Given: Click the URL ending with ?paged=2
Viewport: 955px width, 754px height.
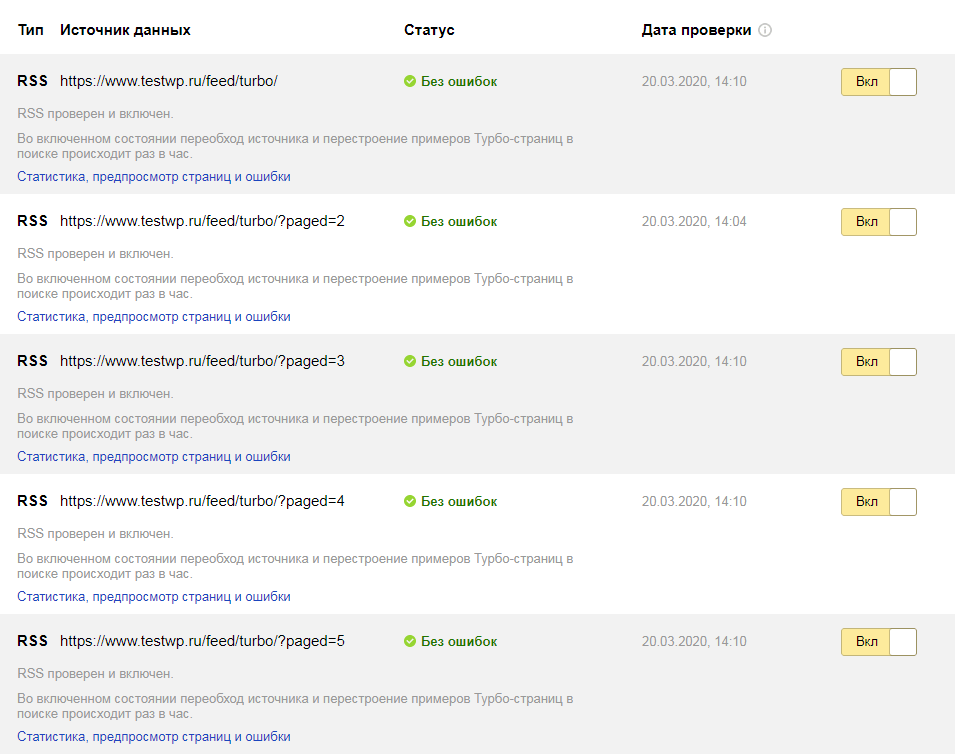Looking at the screenshot, I should (x=202, y=221).
